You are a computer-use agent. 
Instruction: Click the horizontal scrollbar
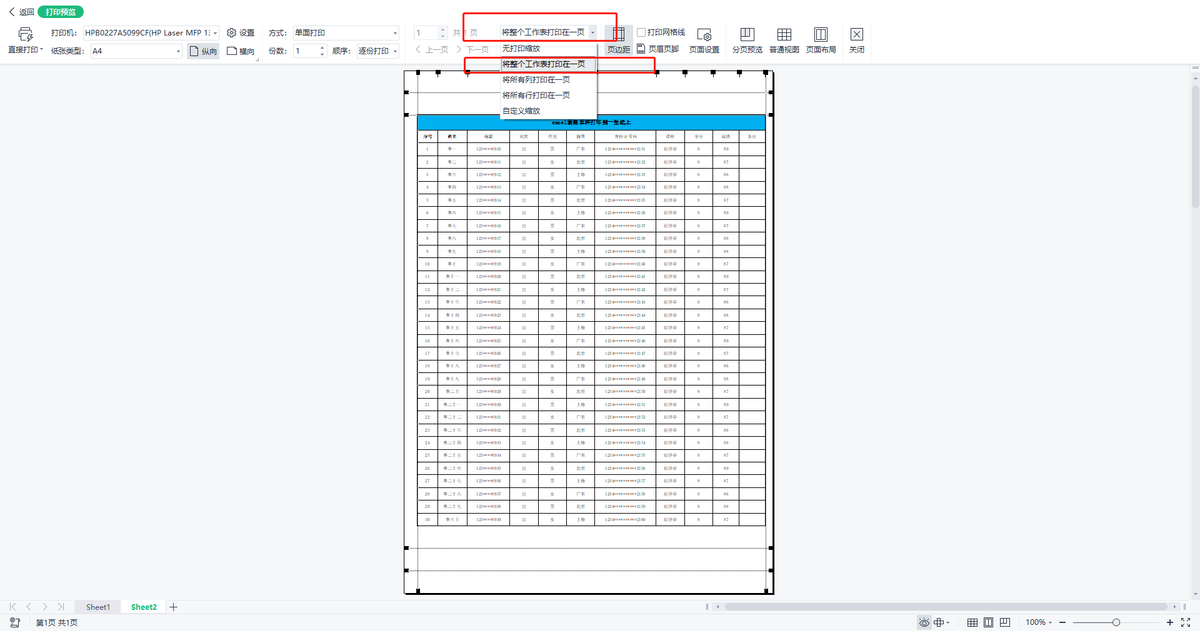coord(945,607)
